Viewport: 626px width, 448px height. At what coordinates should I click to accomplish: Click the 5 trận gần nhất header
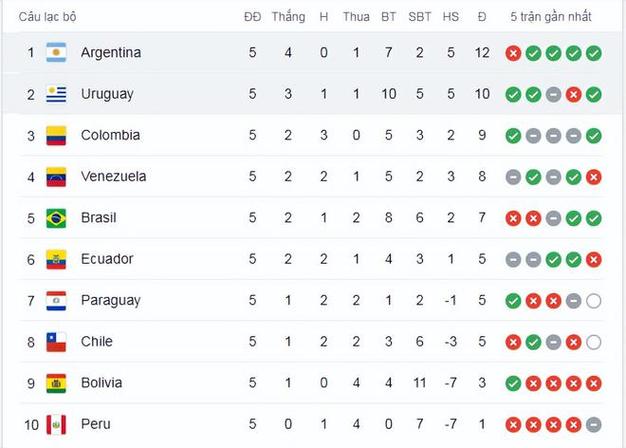pyautogui.click(x=551, y=16)
